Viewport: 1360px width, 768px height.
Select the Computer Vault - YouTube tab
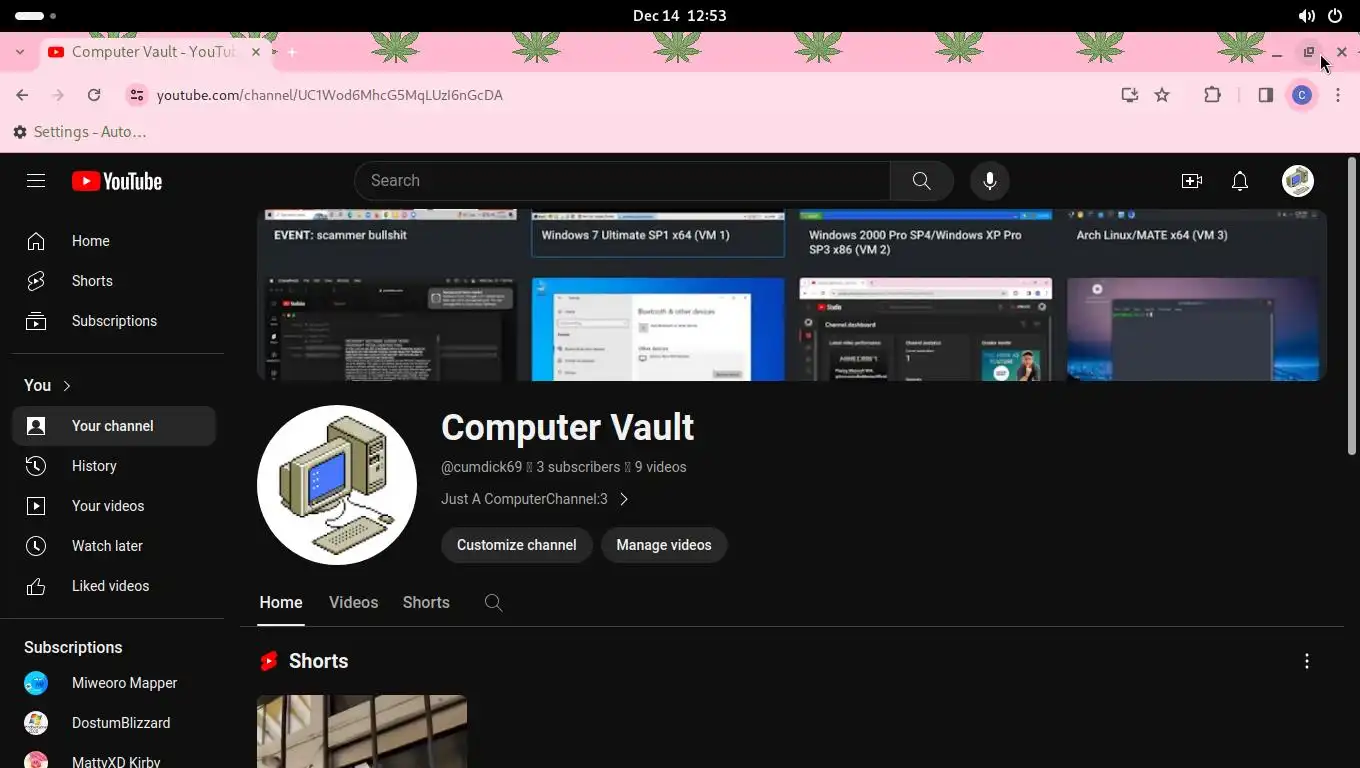(155, 52)
